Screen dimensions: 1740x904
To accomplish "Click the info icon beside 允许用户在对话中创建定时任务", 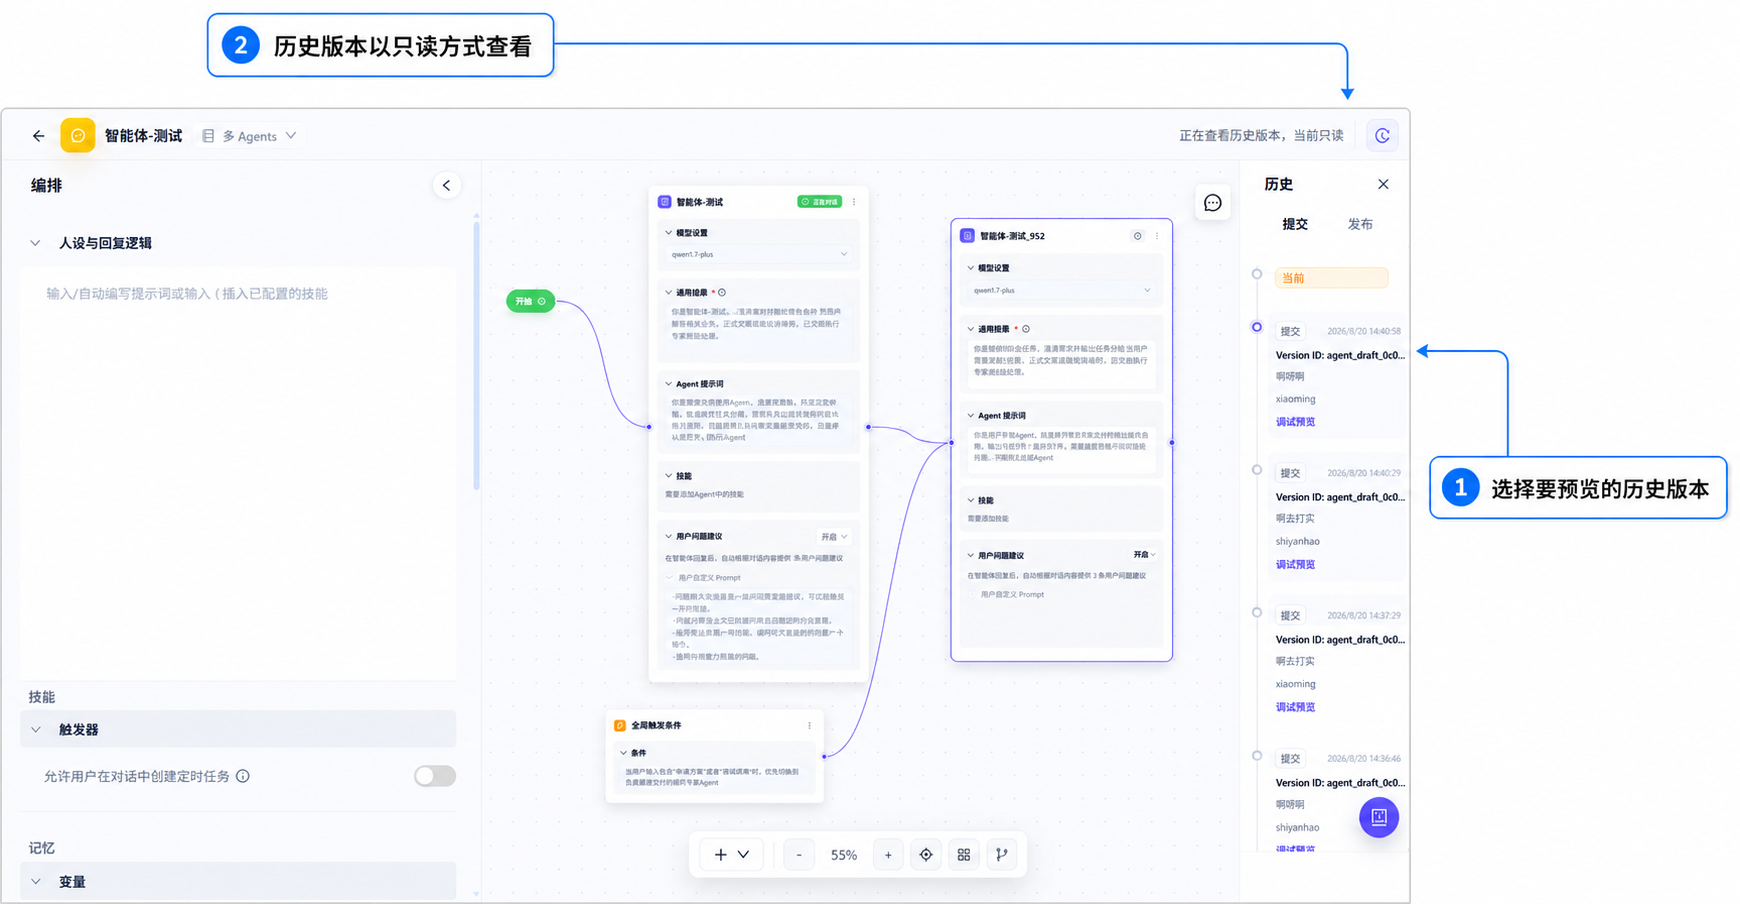I will tap(242, 776).
